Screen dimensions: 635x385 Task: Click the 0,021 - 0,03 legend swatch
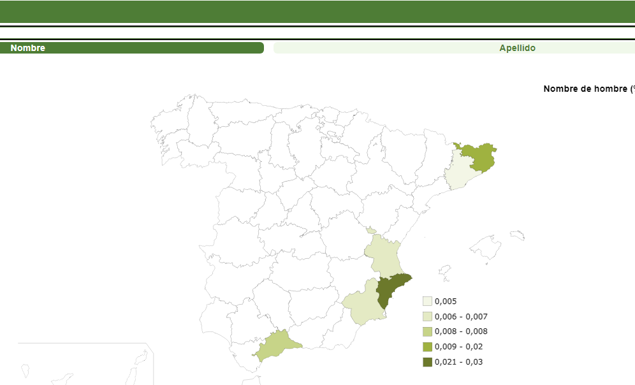[x=427, y=362]
